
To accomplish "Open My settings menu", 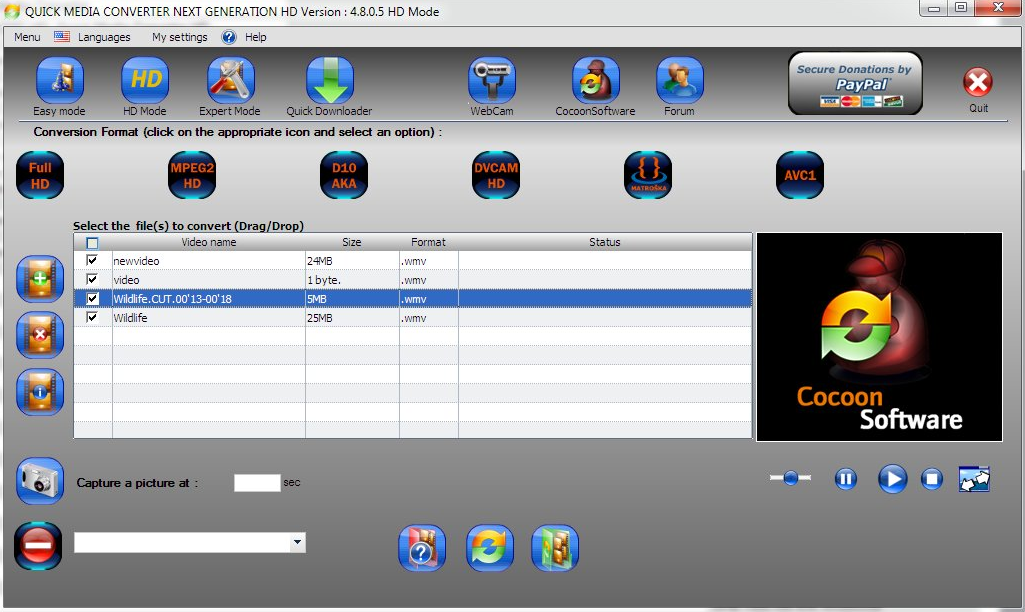I will [180, 37].
